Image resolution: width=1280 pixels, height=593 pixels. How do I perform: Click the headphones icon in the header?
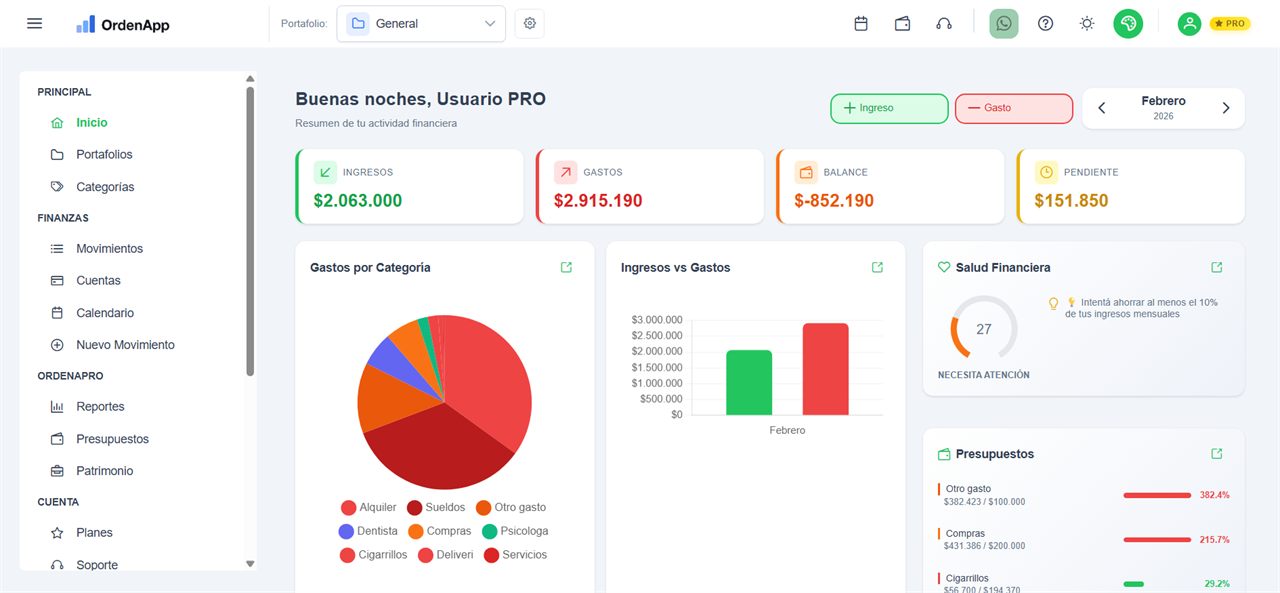pyautogui.click(x=944, y=22)
